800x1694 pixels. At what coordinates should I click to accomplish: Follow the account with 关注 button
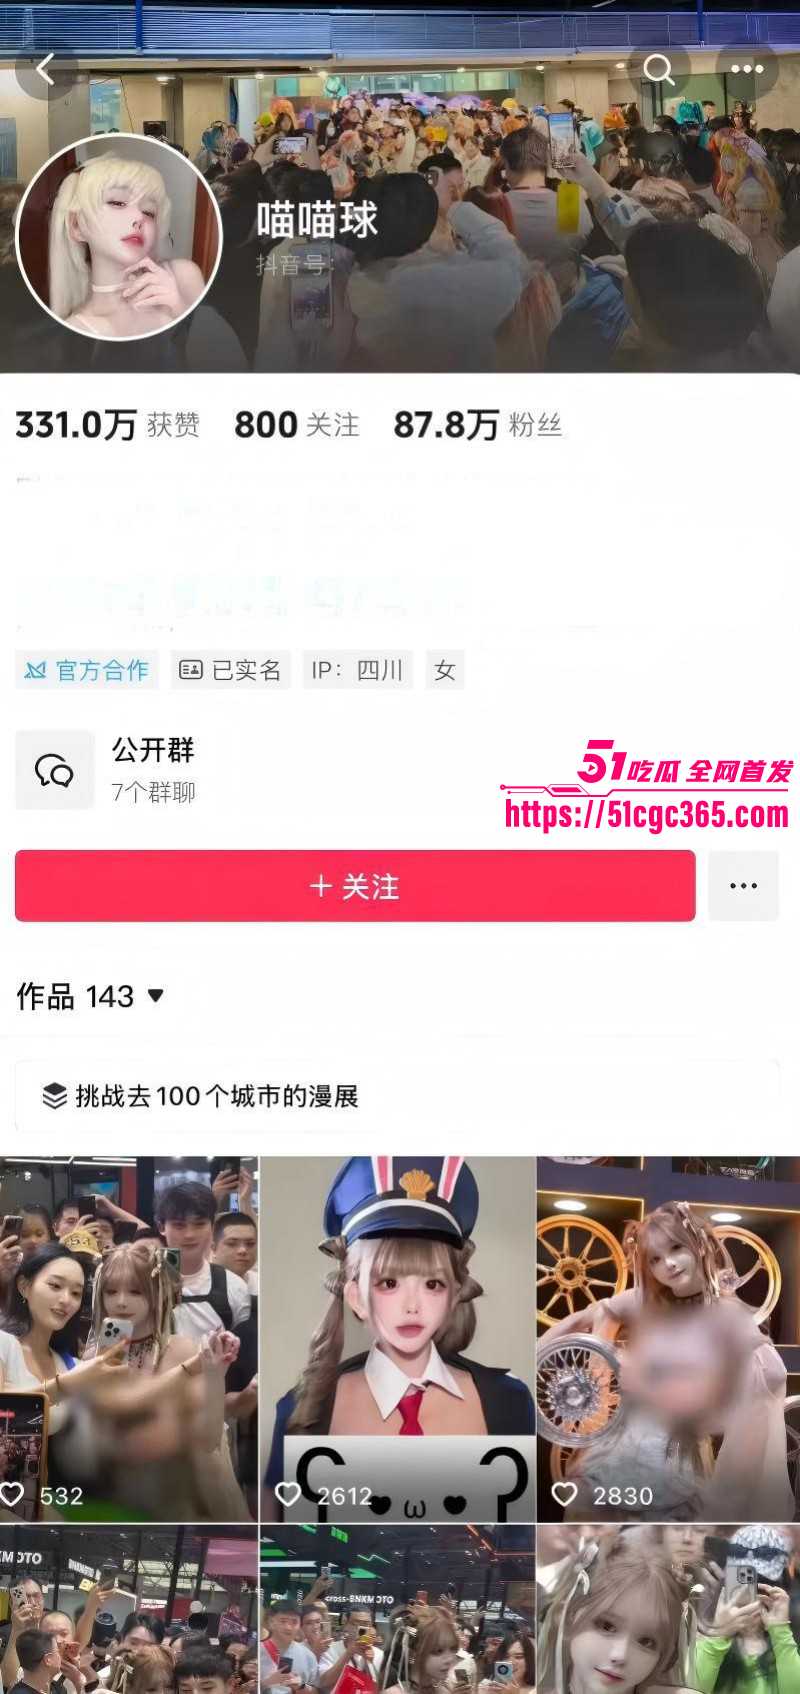click(x=355, y=886)
